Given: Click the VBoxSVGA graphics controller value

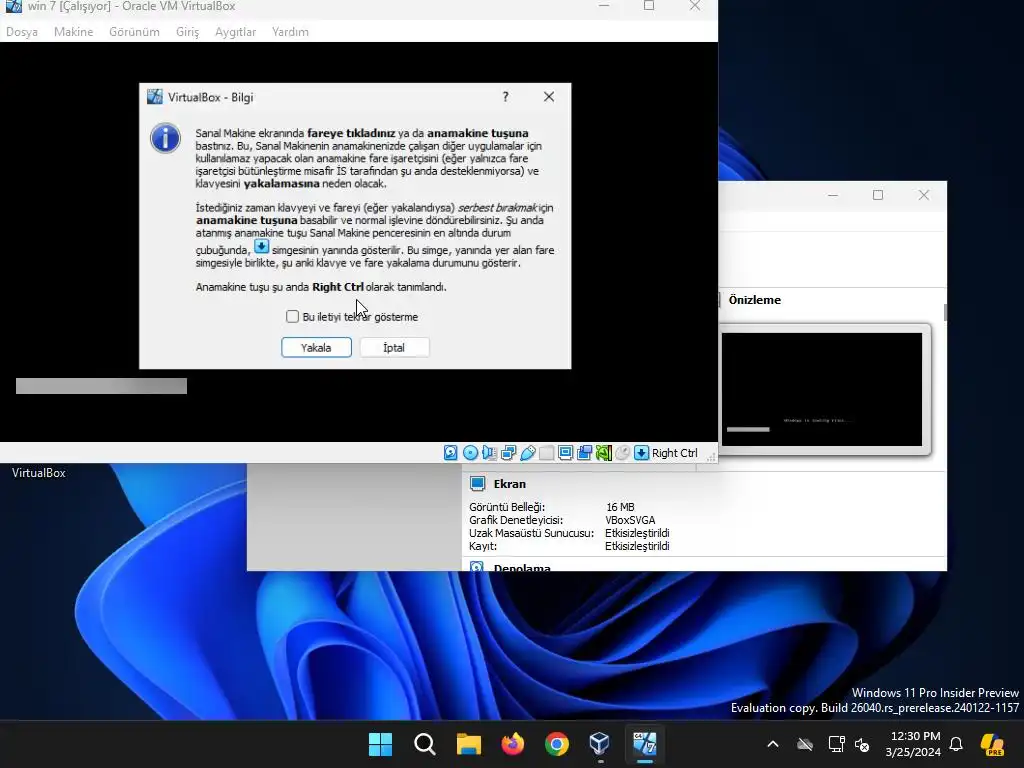Looking at the screenshot, I should [x=630, y=520].
